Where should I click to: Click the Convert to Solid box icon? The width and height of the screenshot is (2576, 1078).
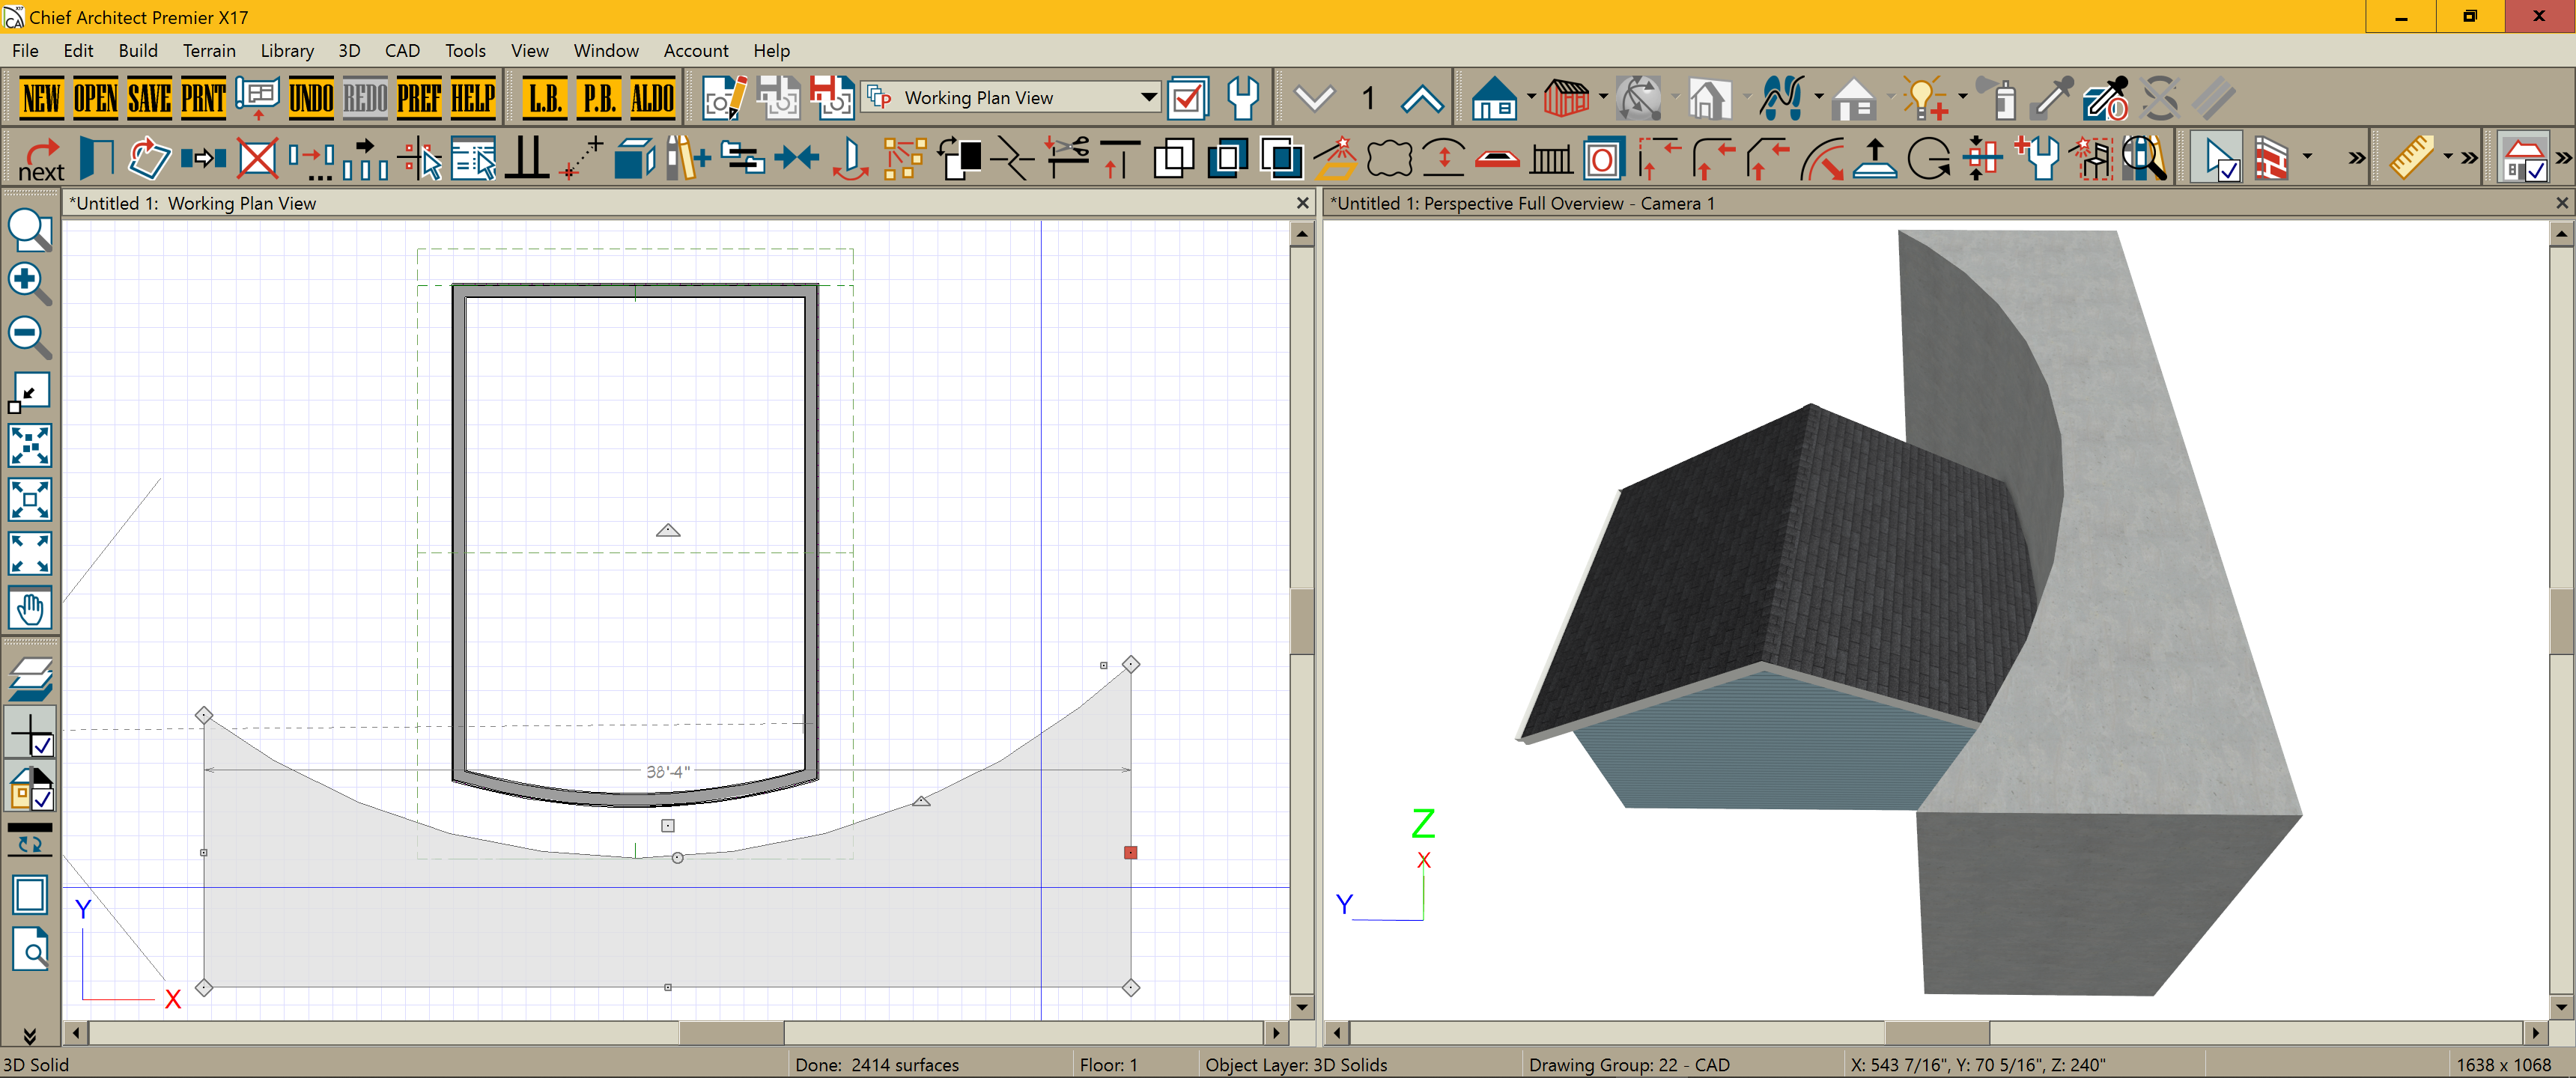(634, 158)
